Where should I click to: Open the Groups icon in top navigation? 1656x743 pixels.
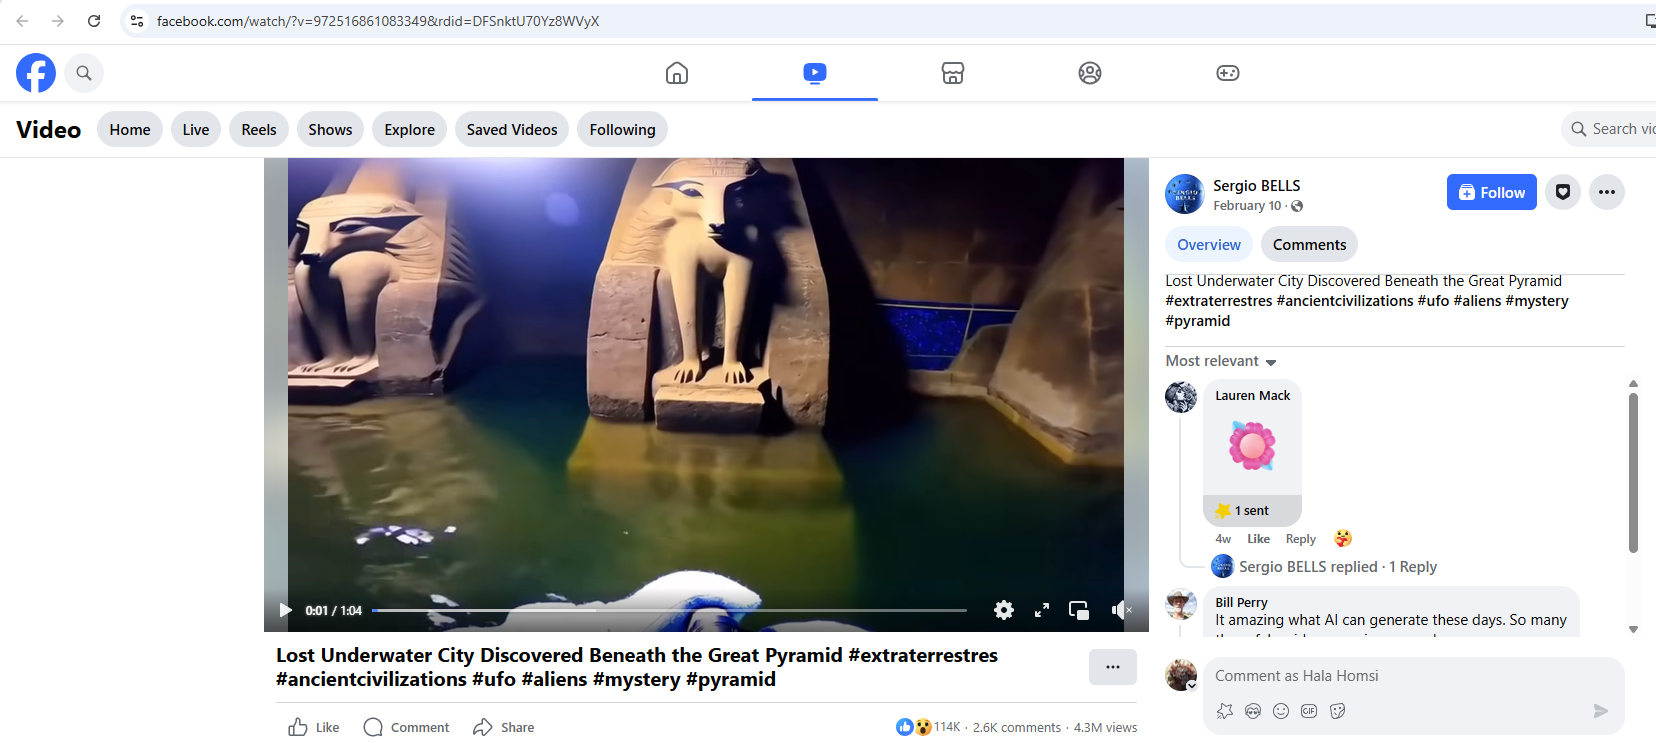tap(1090, 73)
